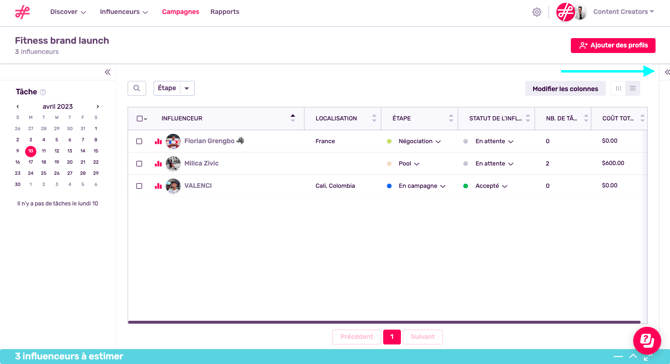The image size is (670, 364).
Task: Click Ajouter des profils button
Action: (x=613, y=45)
